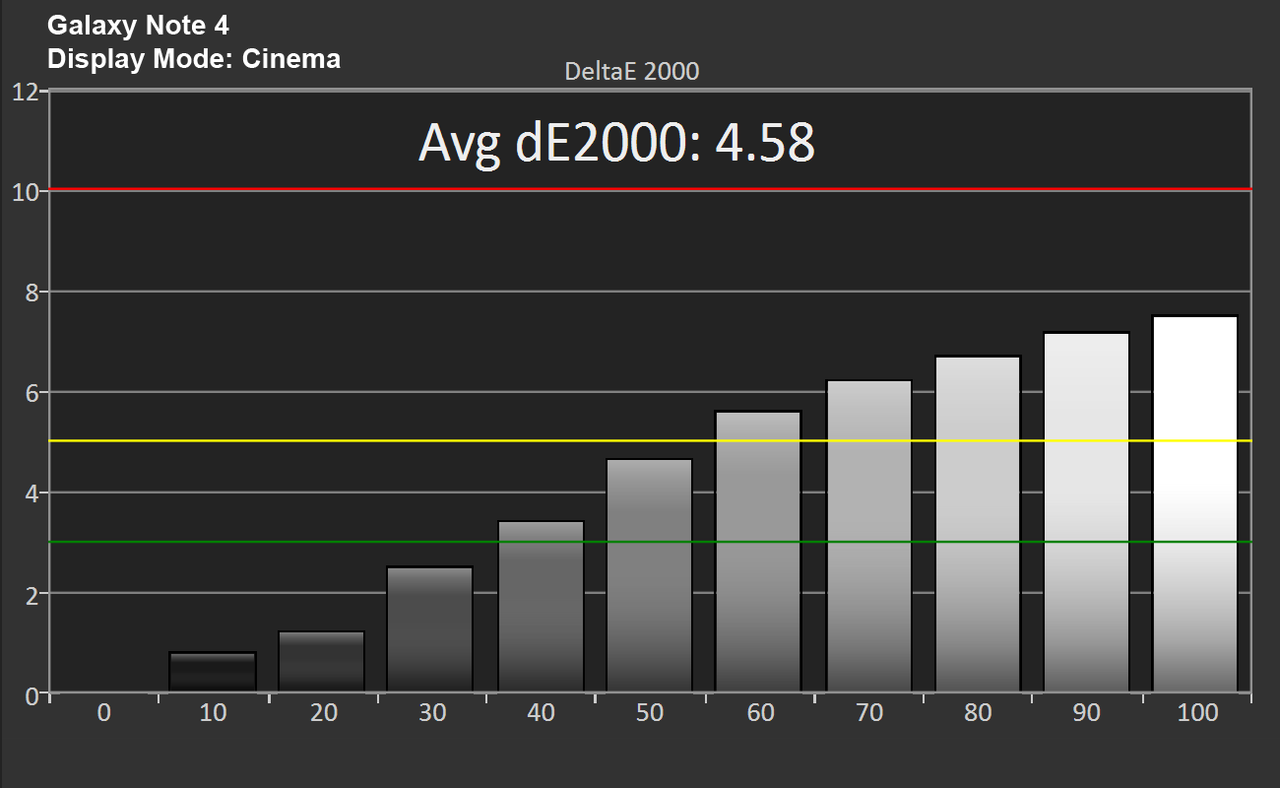
Task: Select the bar above x-axis value 40
Action: click(541, 606)
